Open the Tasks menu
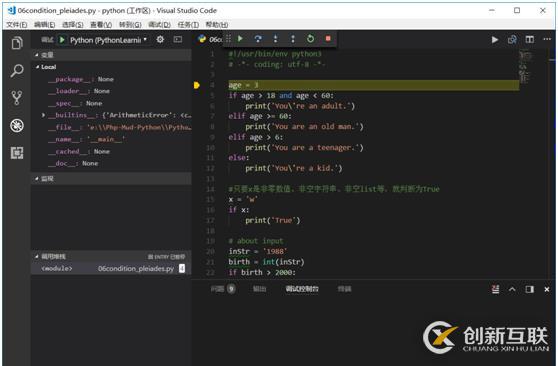Viewport: 558px width, 366px height. (188, 25)
